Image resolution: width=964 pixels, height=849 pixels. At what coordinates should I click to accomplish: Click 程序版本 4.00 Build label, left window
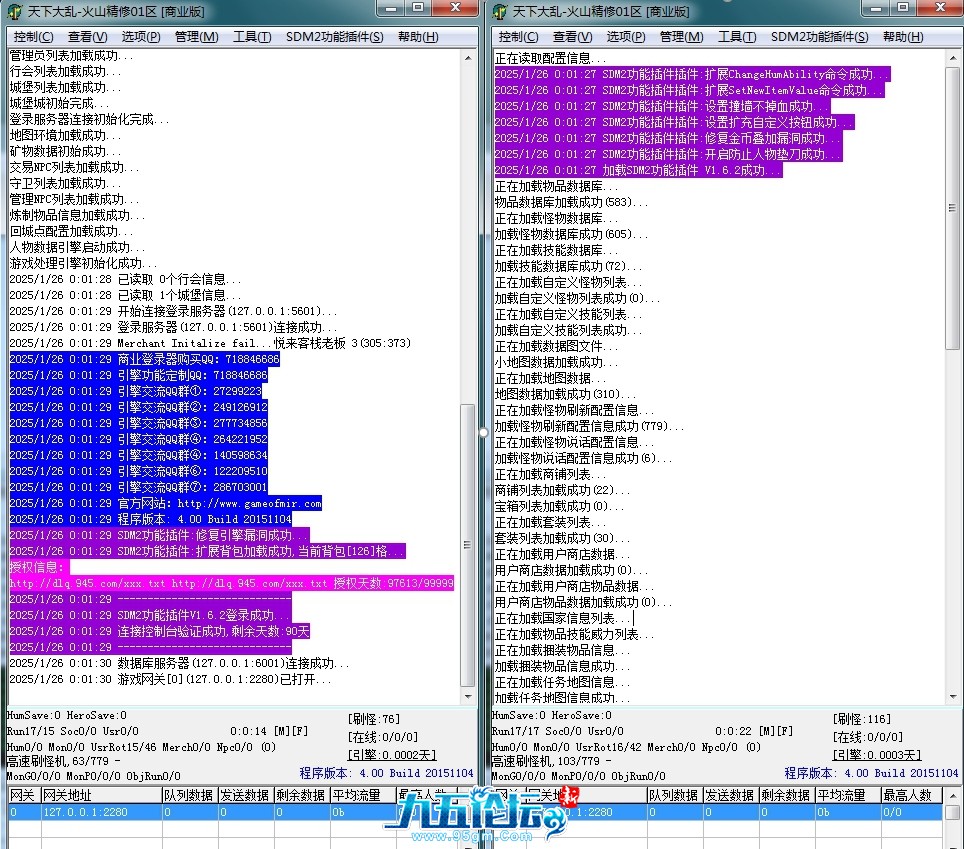click(386, 773)
